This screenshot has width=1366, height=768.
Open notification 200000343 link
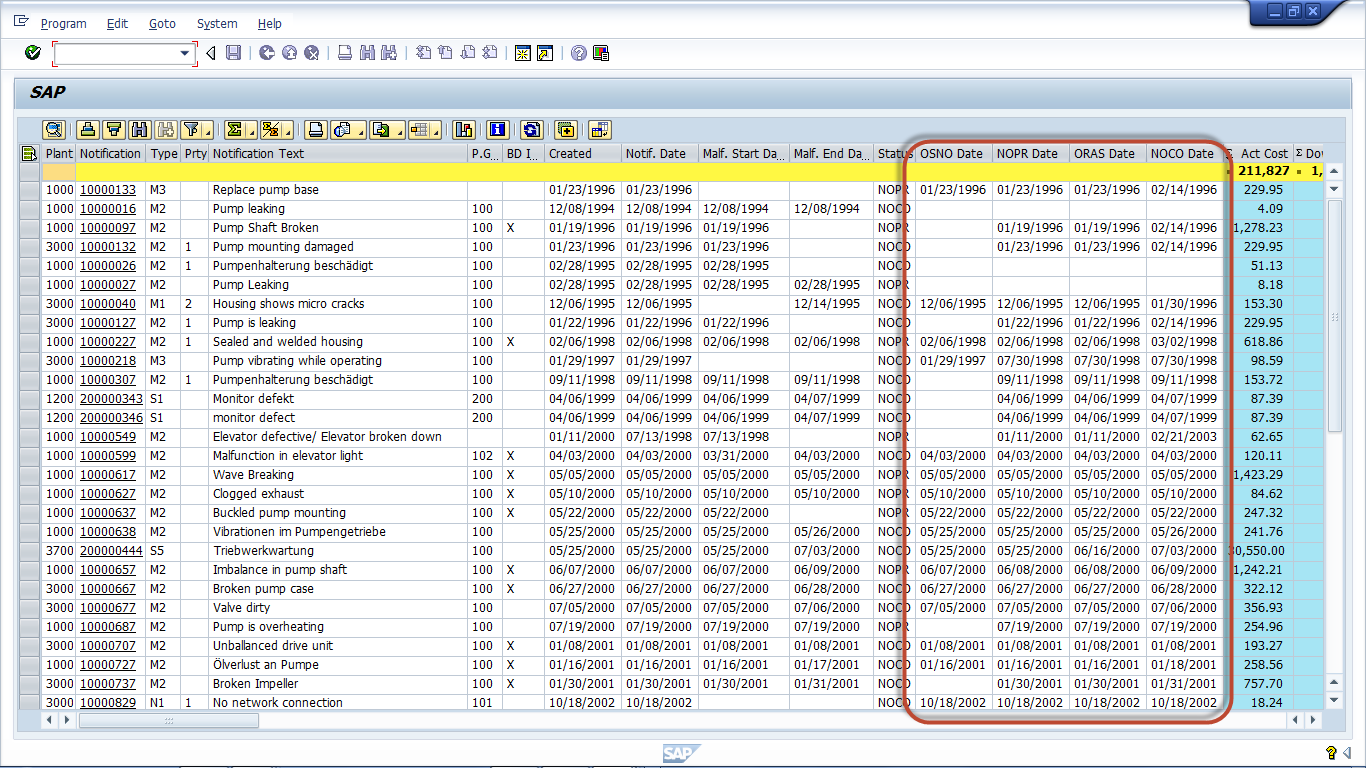[x=111, y=399]
